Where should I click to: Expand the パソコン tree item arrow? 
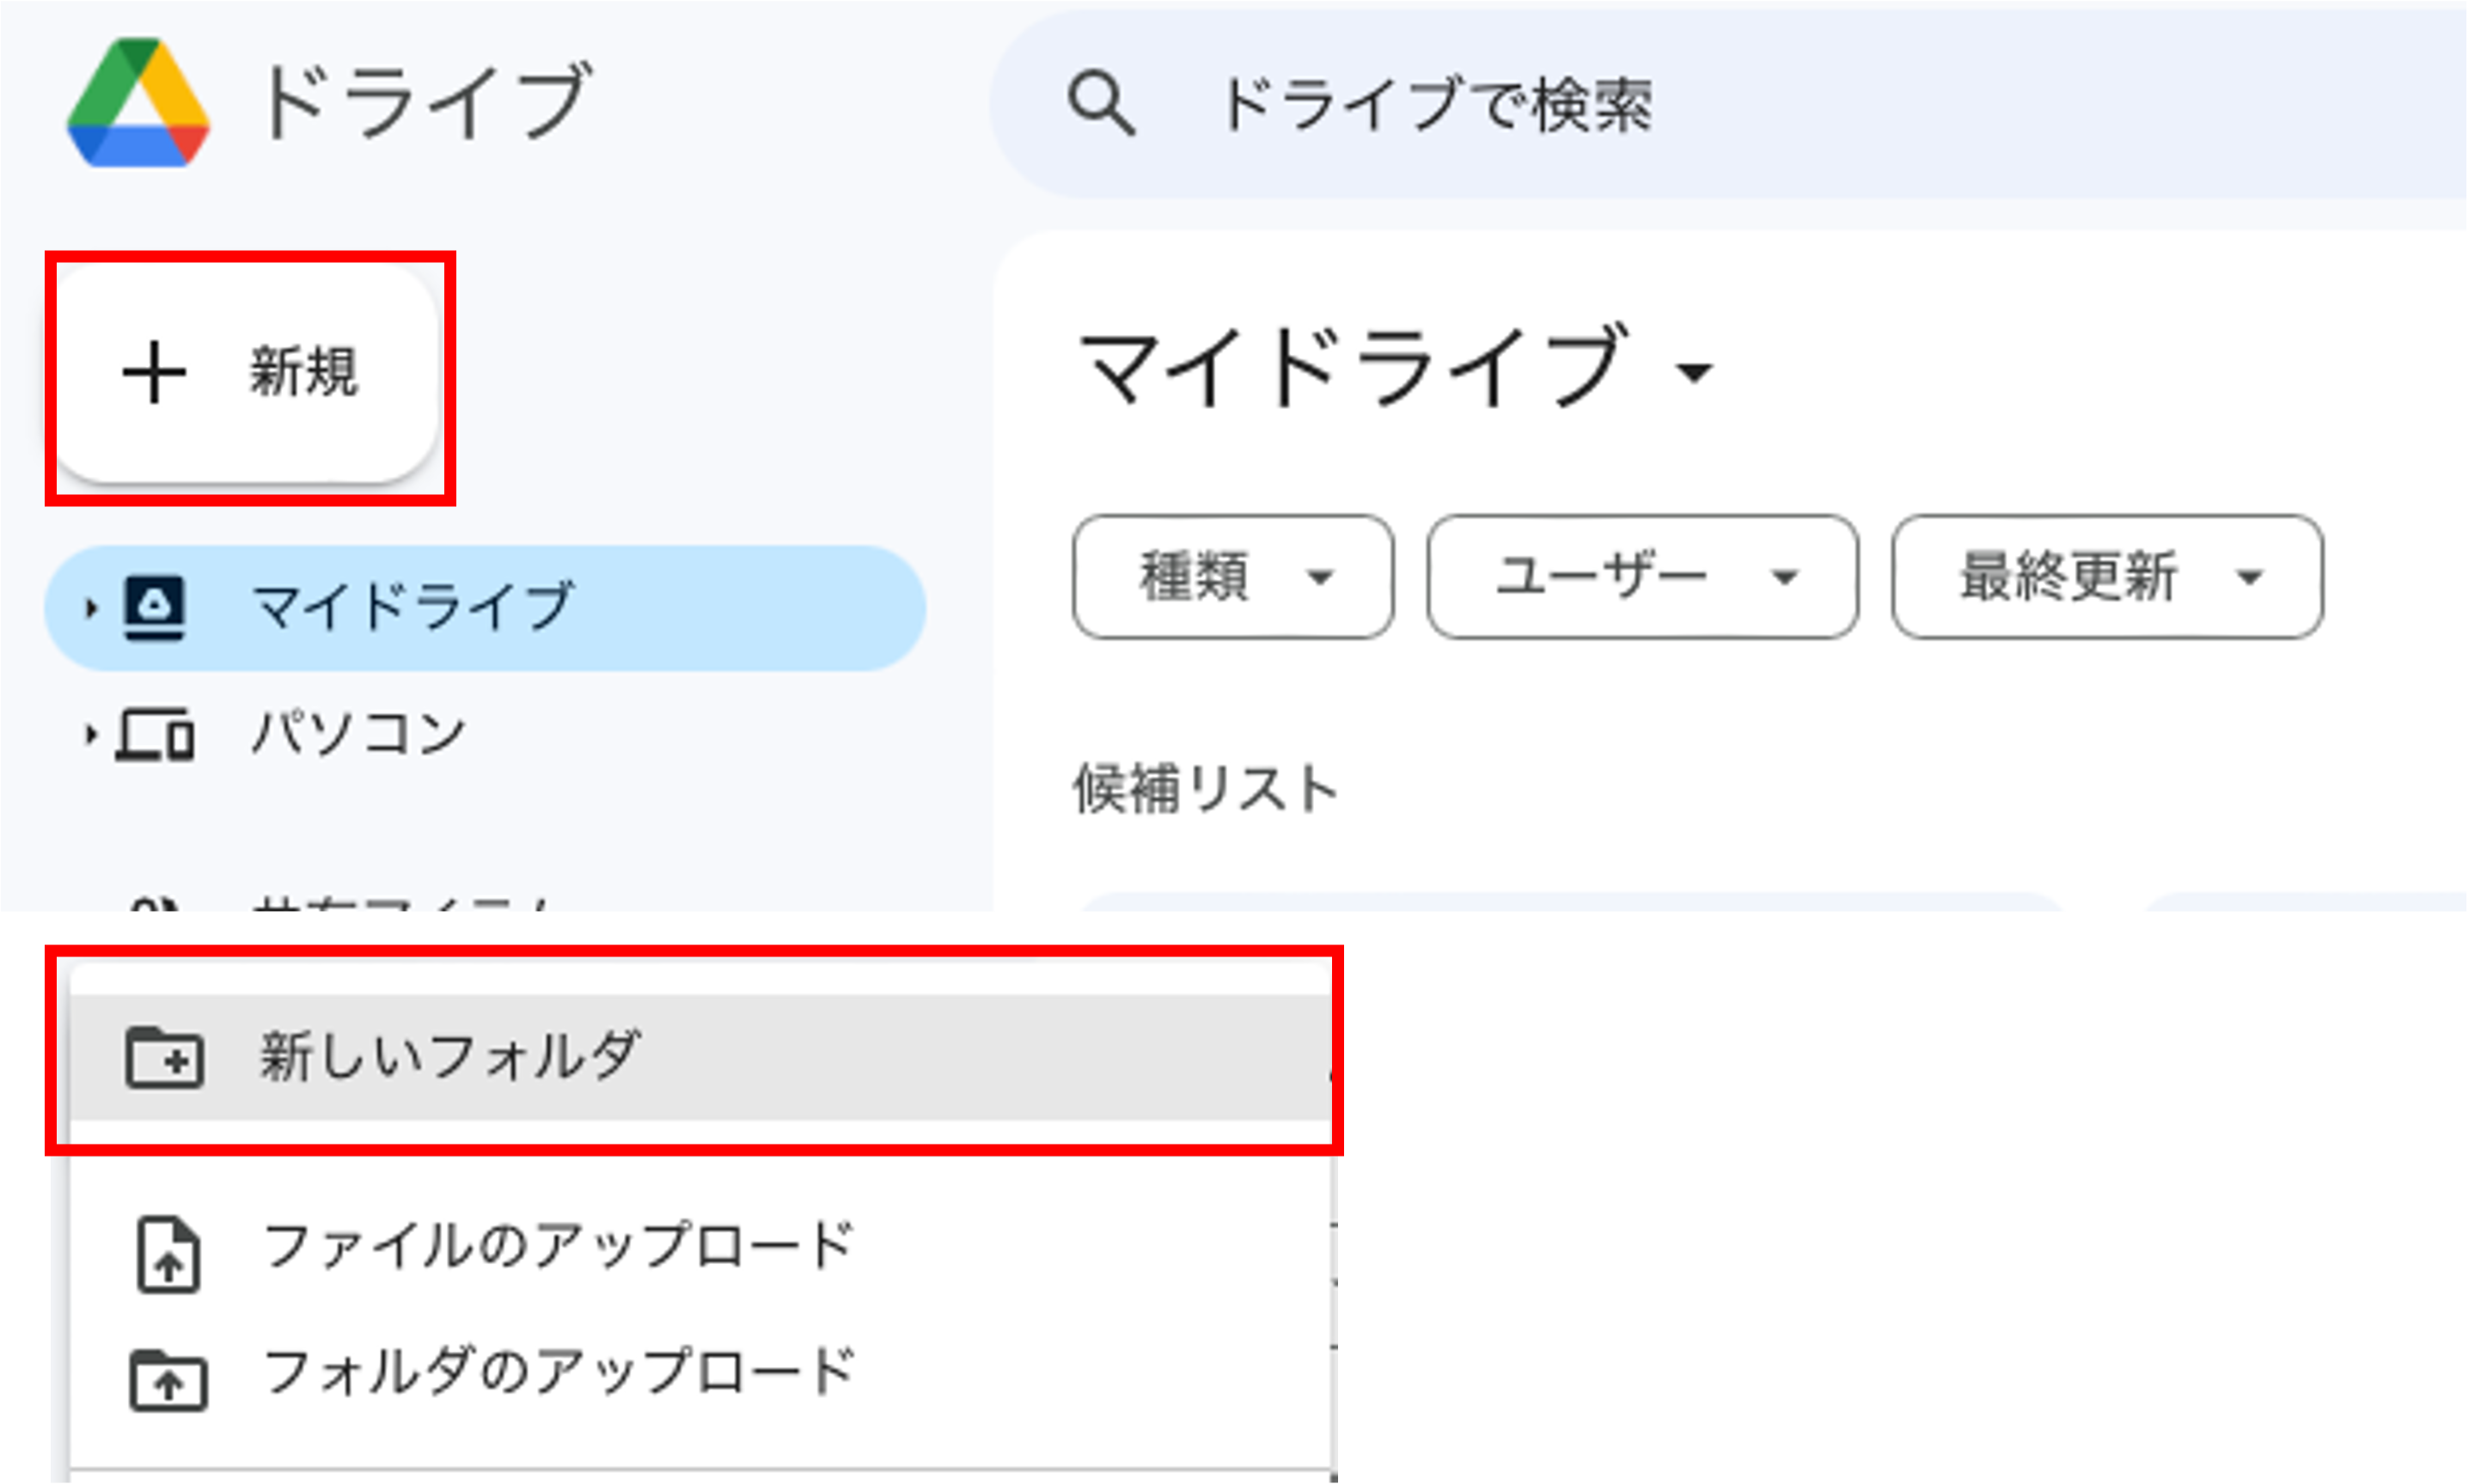pyautogui.click(x=91, y=735)
